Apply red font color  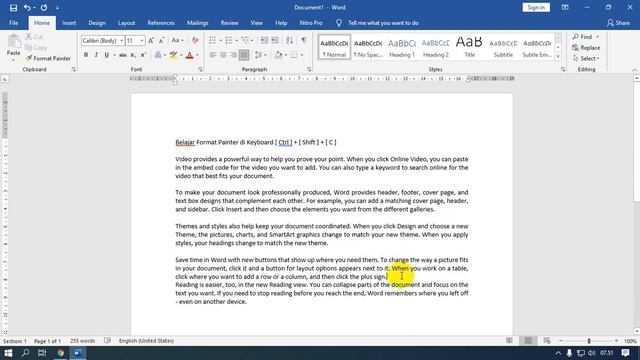[189, 55]
